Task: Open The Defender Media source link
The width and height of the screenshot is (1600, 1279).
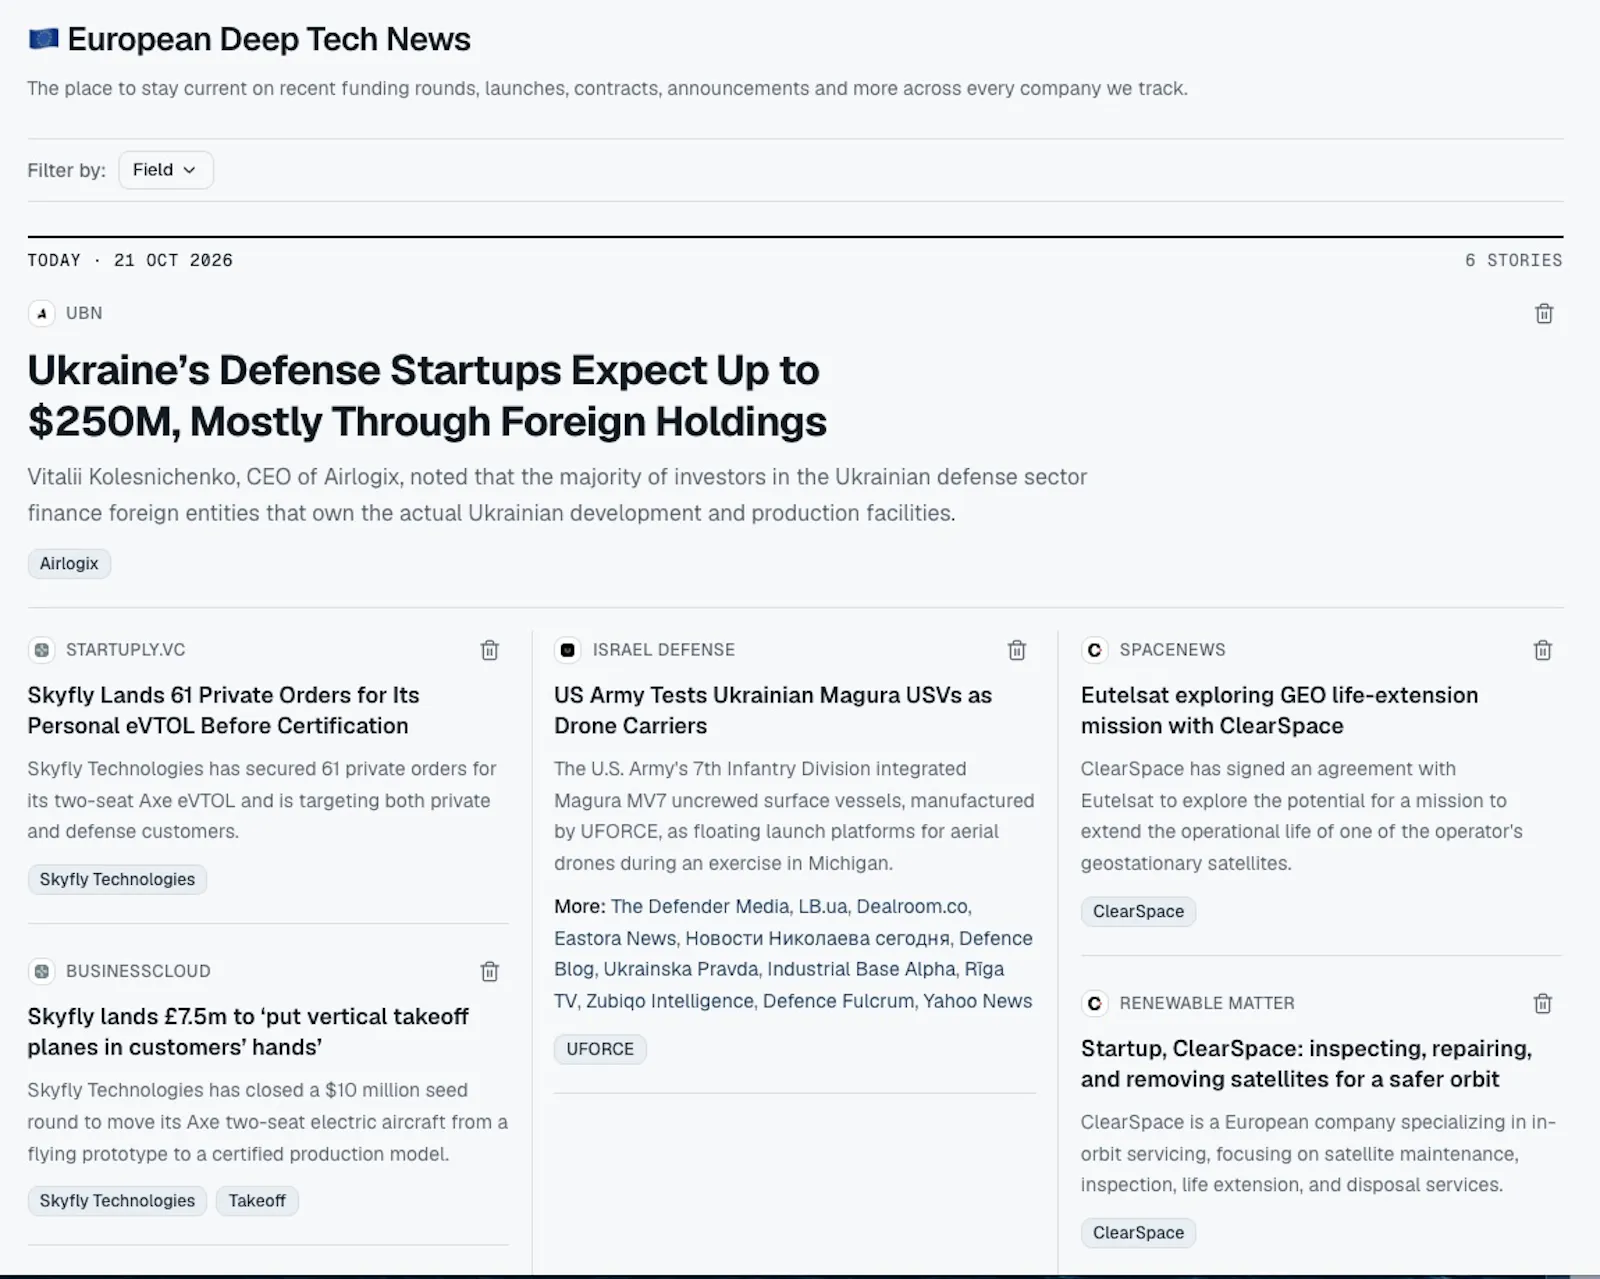Action: 700,906
